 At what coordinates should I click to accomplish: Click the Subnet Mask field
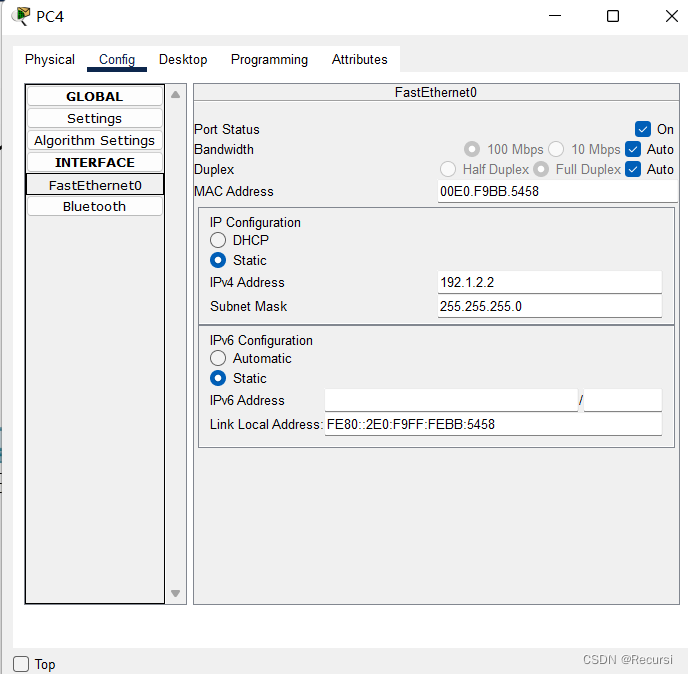550,306
